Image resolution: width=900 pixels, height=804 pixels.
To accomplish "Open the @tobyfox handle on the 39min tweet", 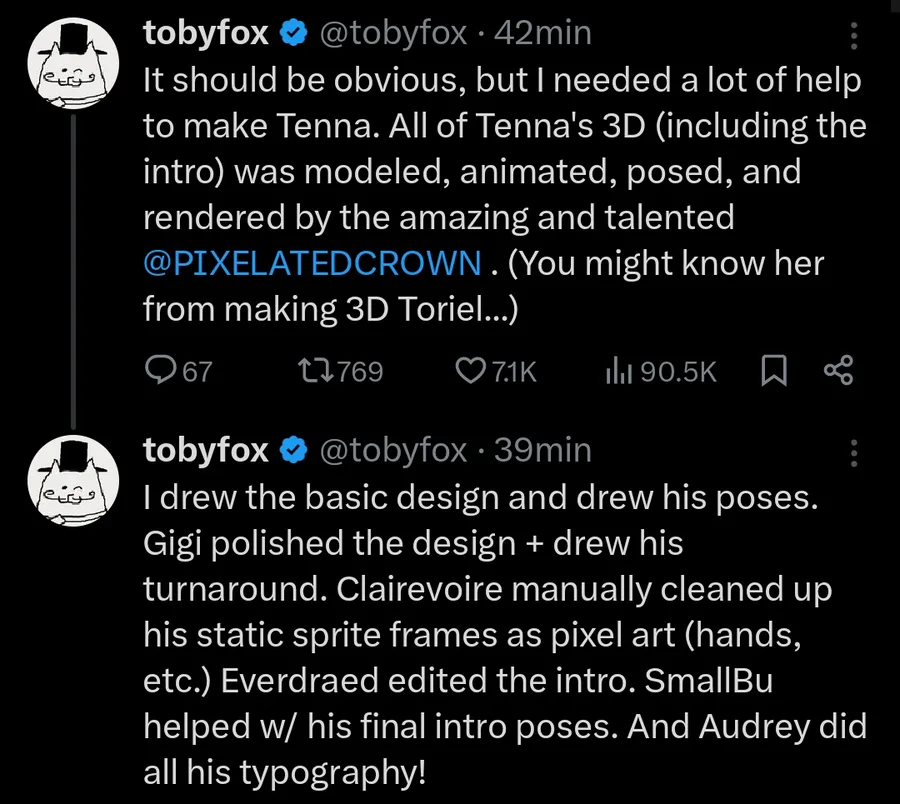I will pos(393,450).
